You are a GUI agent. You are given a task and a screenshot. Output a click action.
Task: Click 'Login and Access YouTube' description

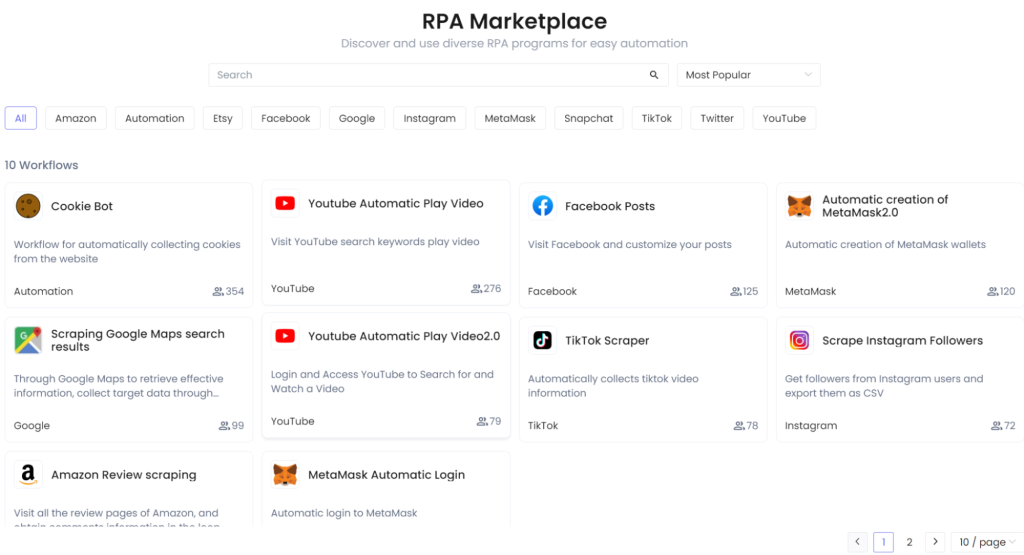[382, 381]
